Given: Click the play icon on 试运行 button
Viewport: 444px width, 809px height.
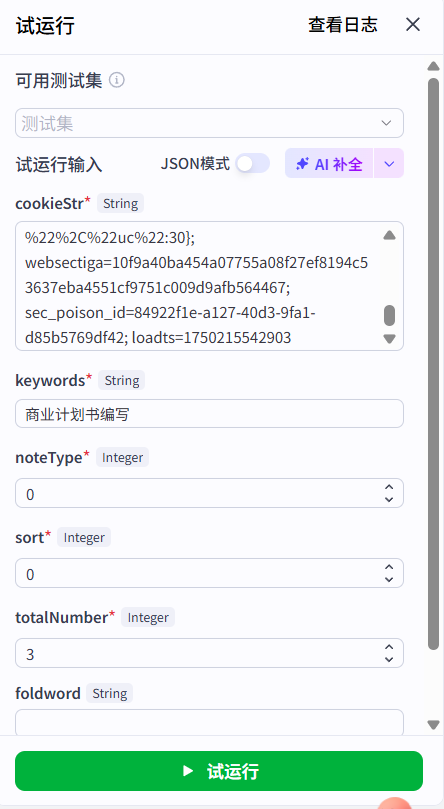Looking at the screenshot, I should (x=188, y=771).
